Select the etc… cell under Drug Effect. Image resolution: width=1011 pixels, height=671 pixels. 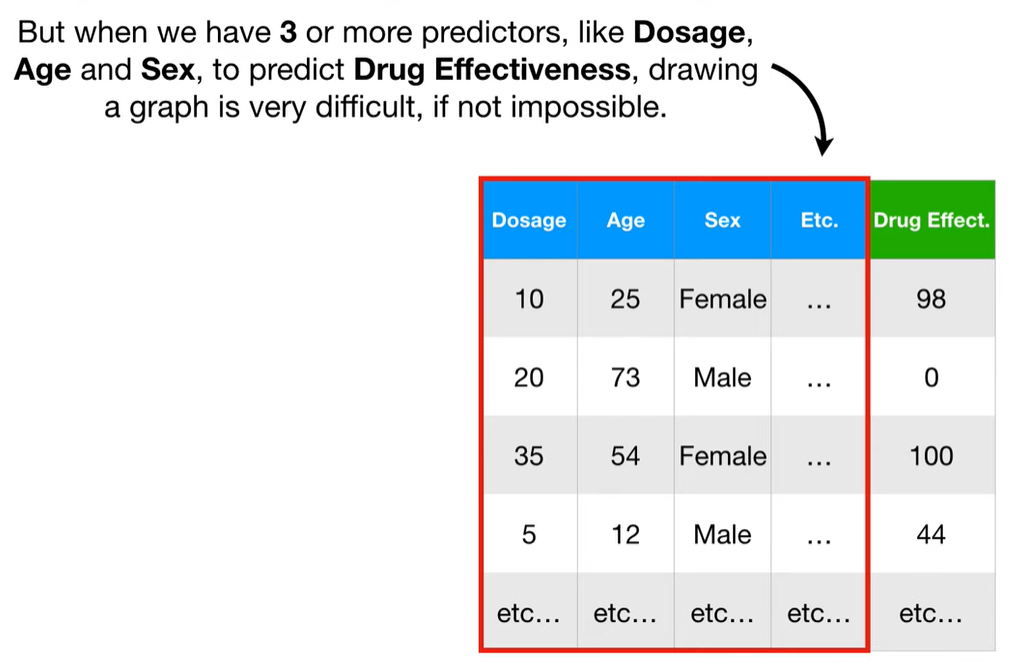pos(932,612)
